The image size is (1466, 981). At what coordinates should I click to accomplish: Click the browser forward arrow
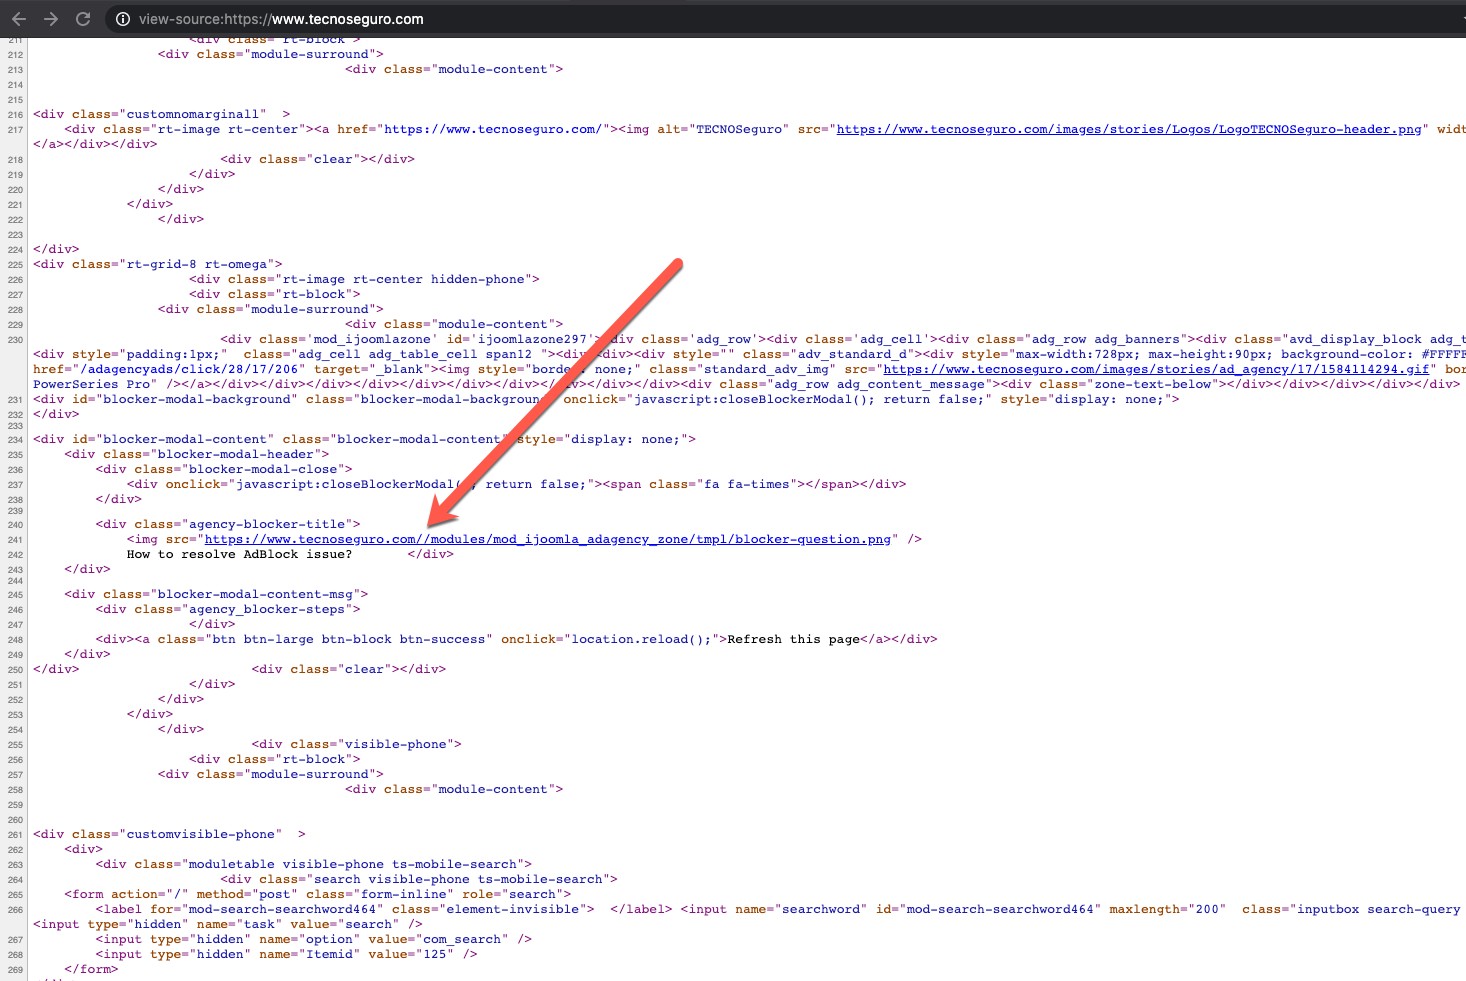[x=51, y=19]
